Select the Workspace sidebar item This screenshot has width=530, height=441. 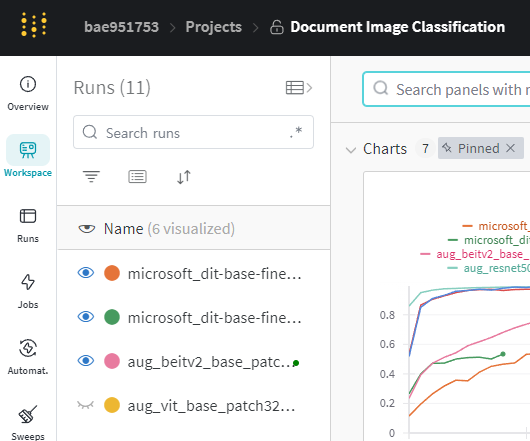28,156
